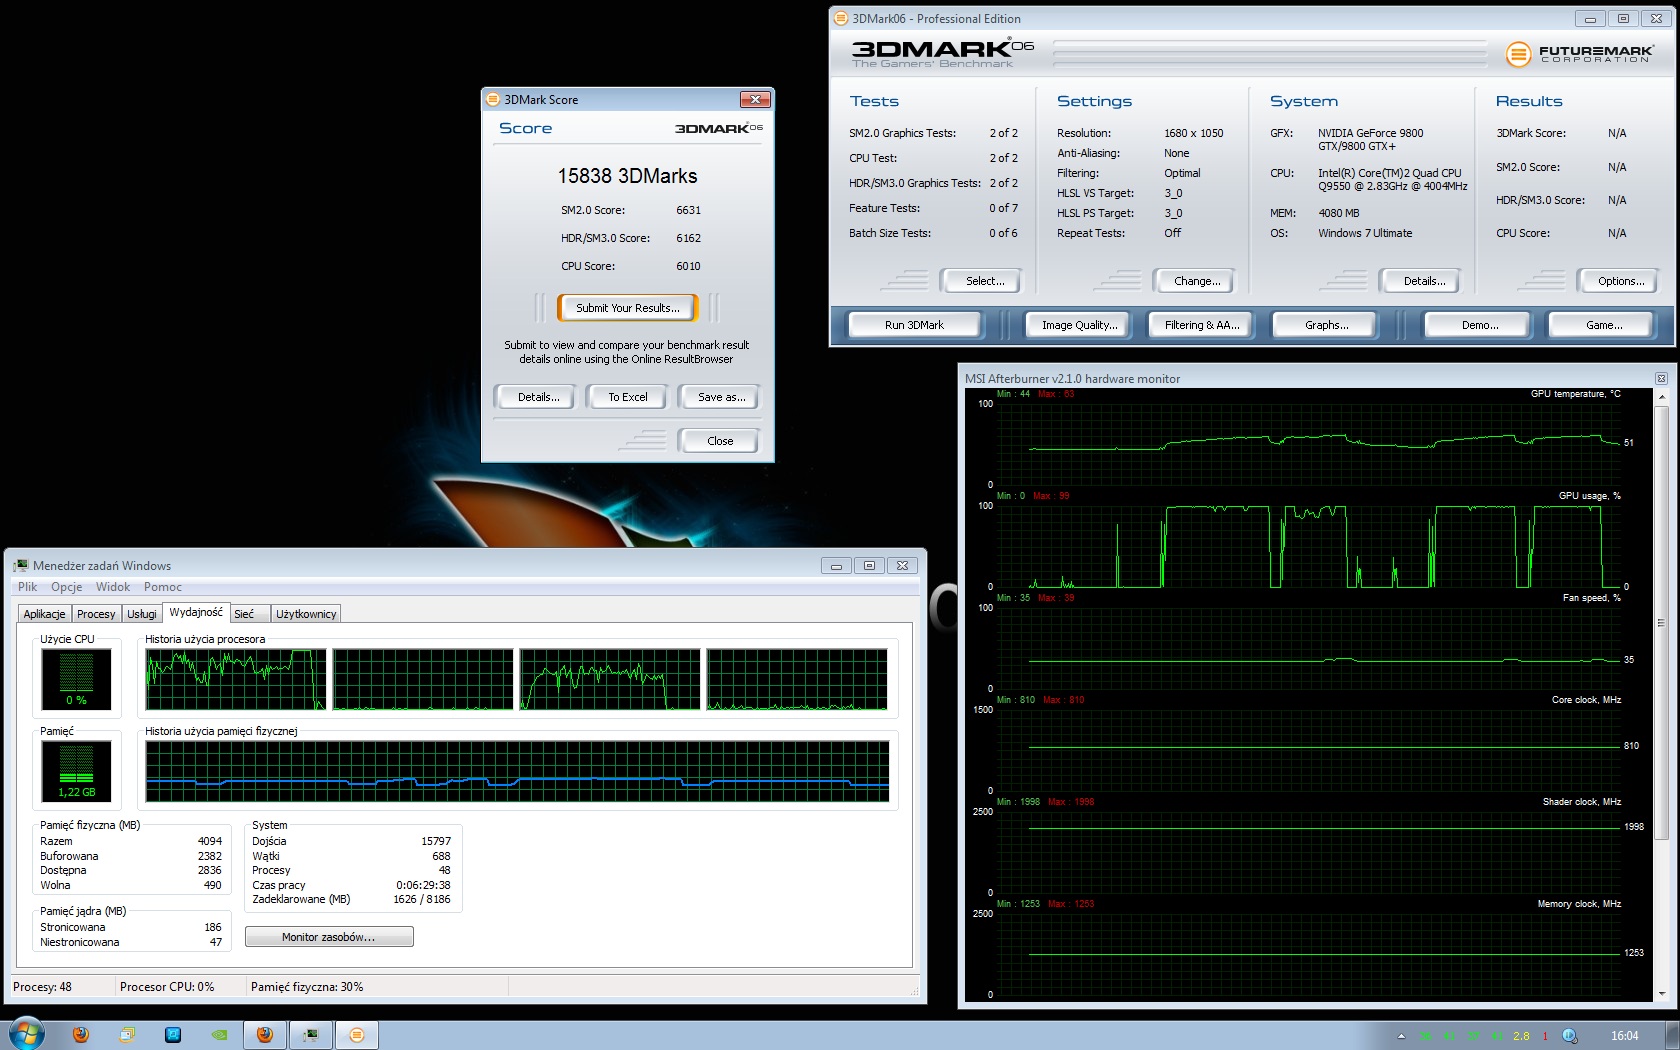
Task: Select the Wydajność tab
Action: pyautogui.click(x=196, y=612)
